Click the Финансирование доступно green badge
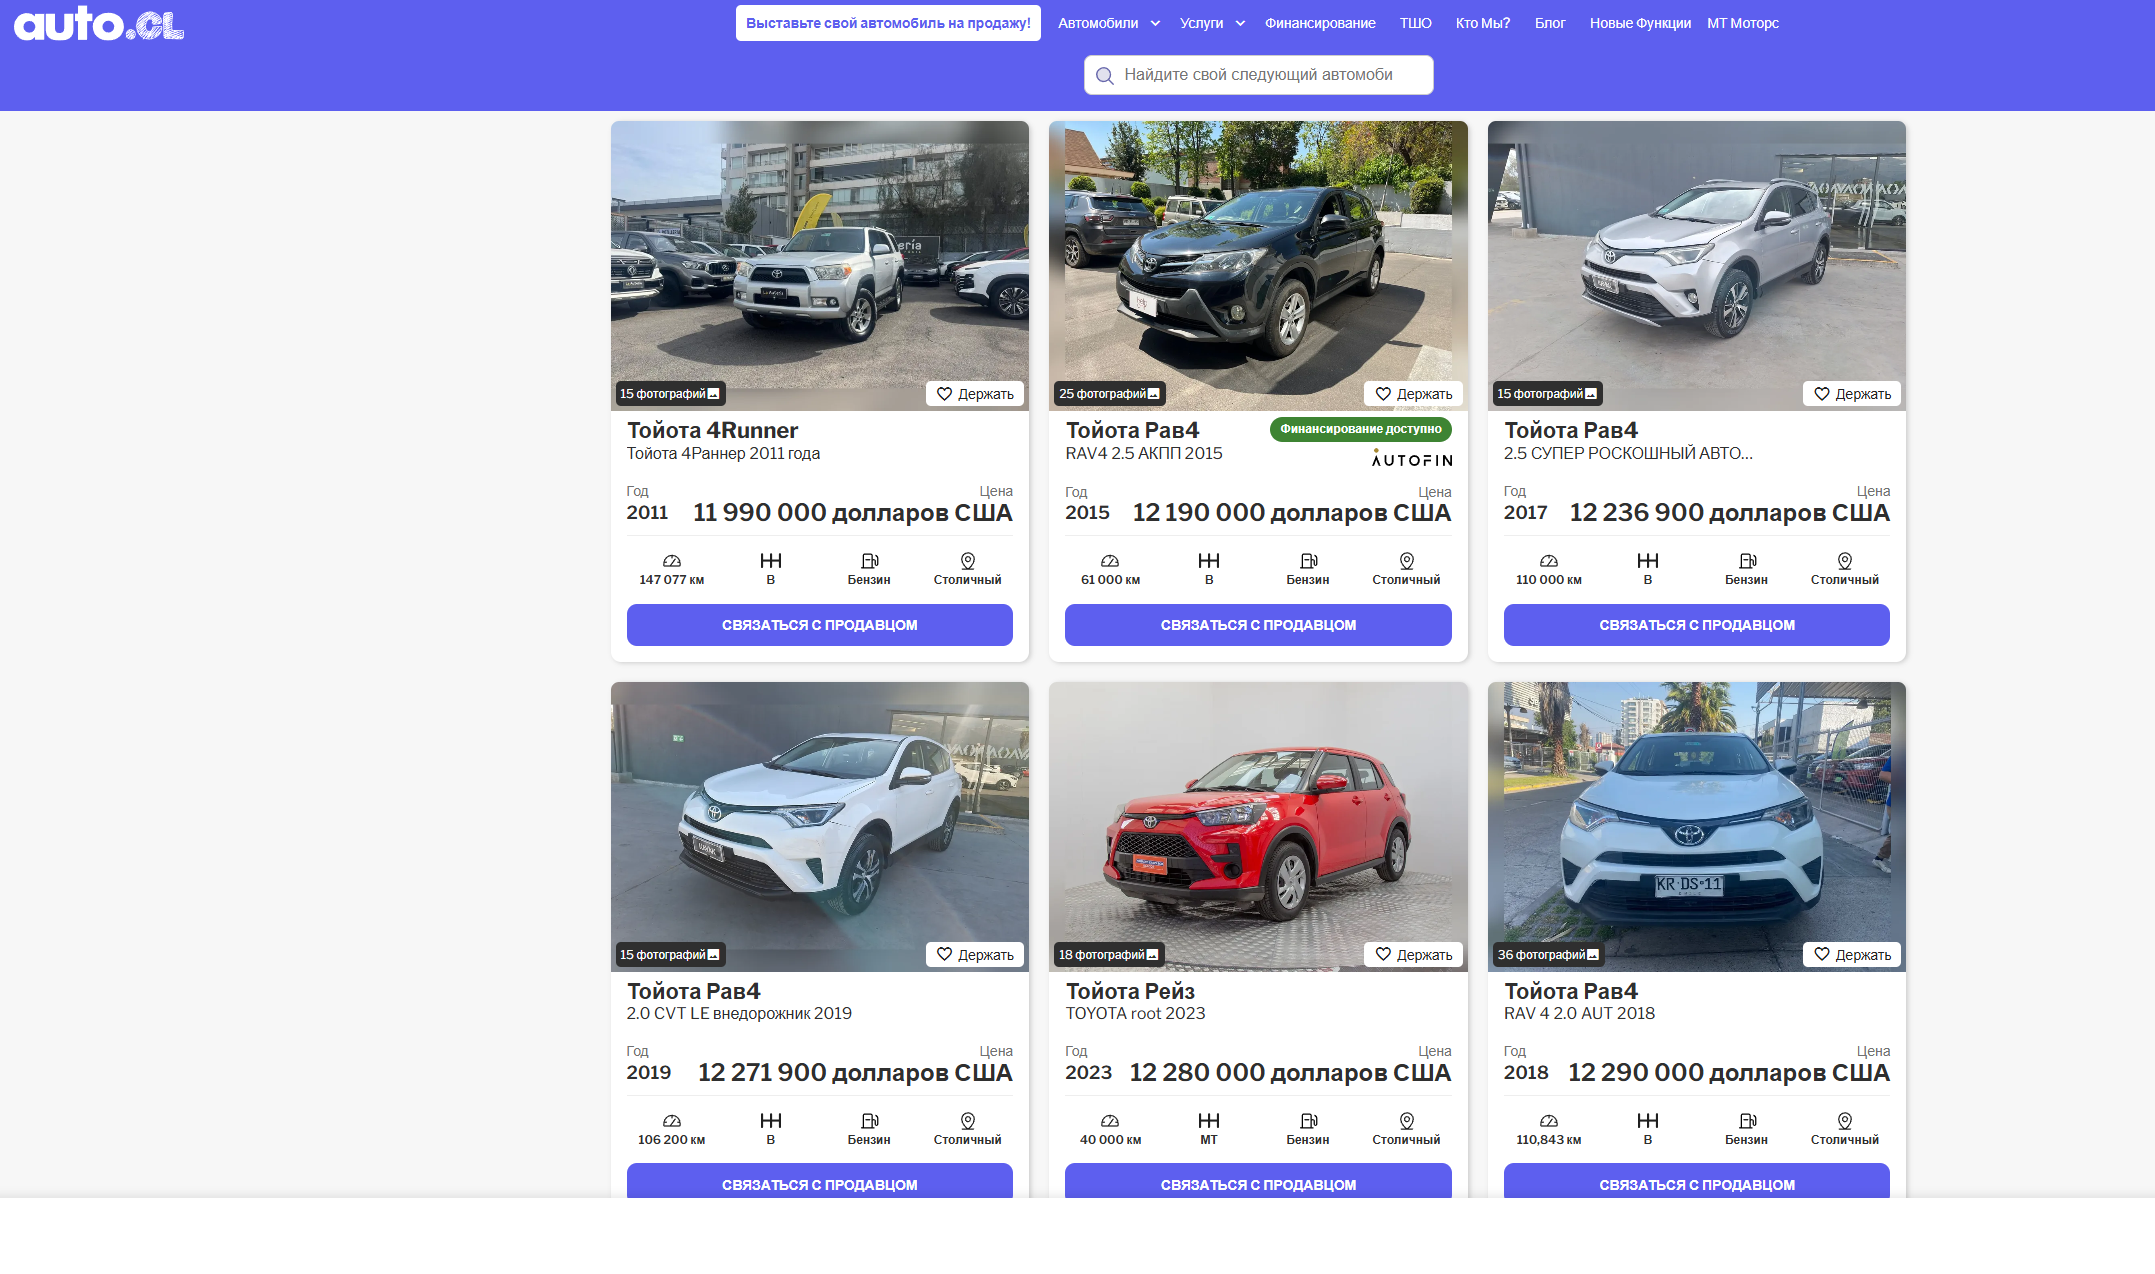Screen dimensions: 2155x1274 click(1360, 429)
